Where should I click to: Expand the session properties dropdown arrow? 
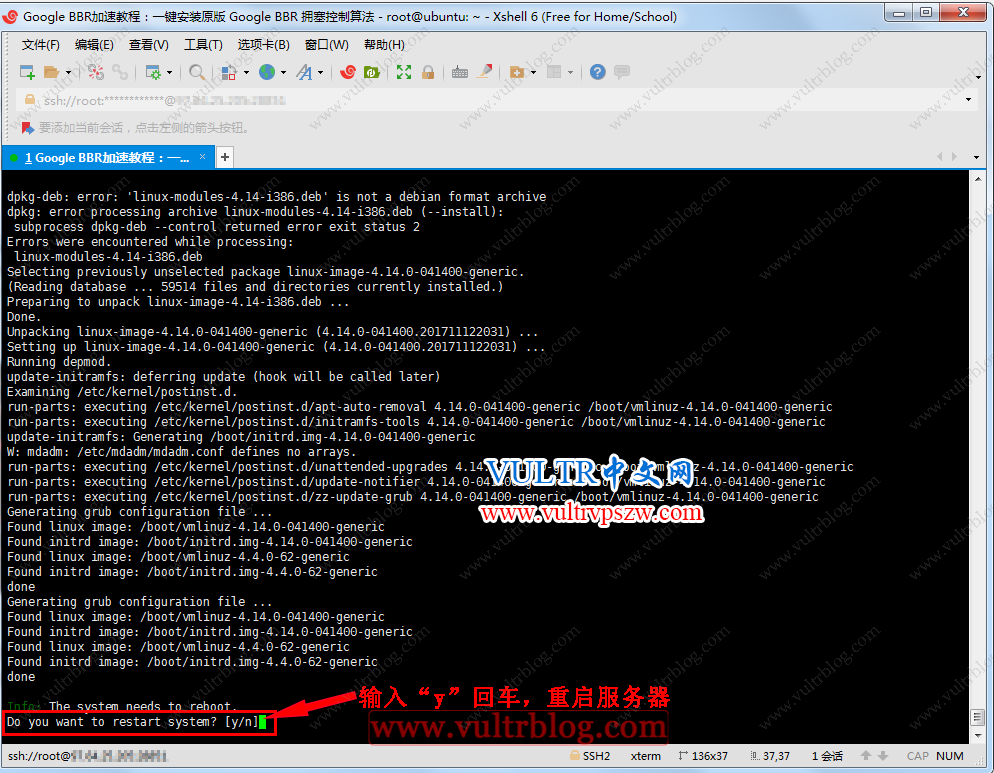(169, 73)
